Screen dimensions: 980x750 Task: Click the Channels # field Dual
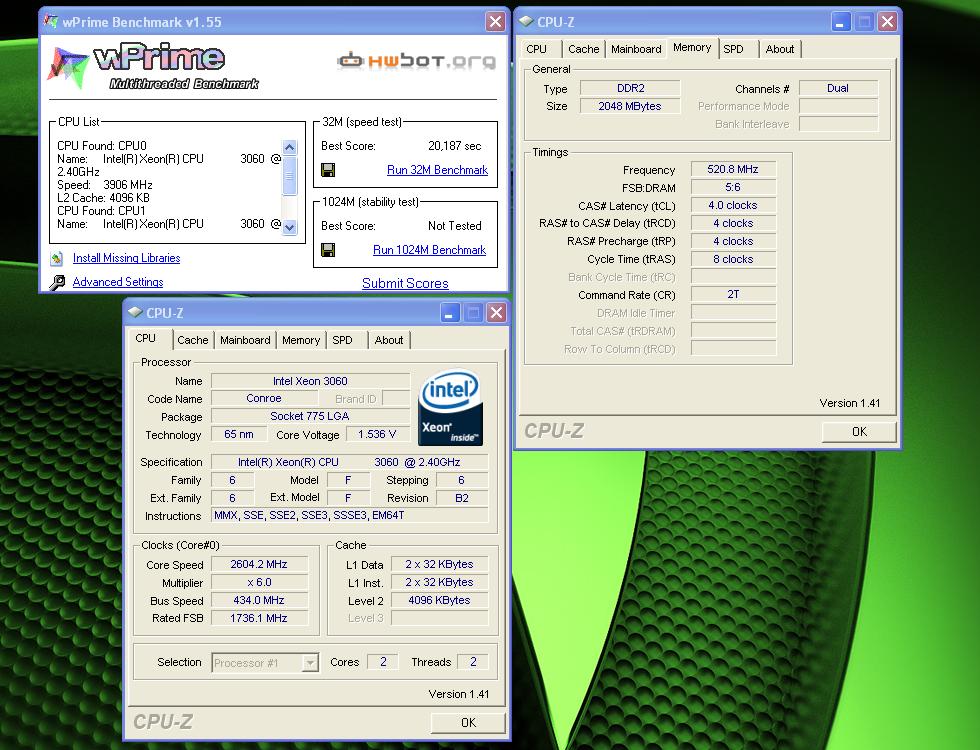coord(838,88)
